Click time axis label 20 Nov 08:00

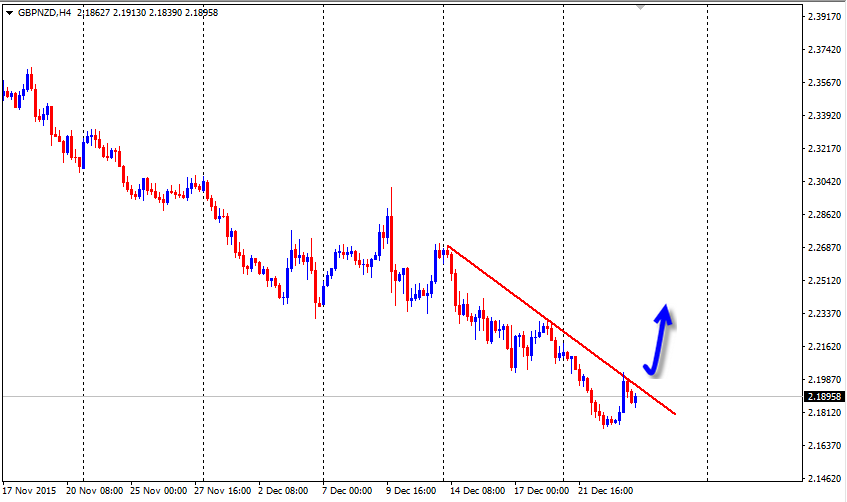95,491
